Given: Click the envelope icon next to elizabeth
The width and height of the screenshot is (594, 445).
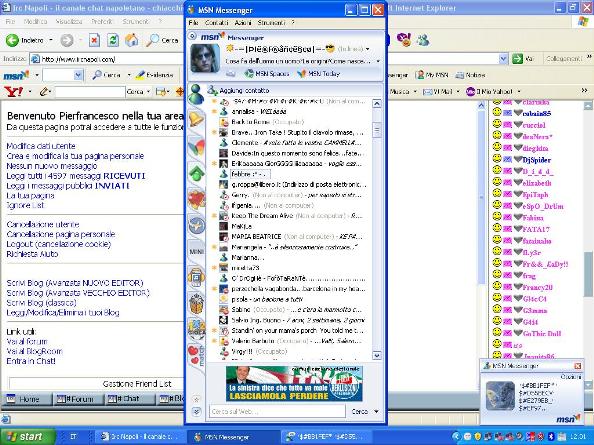Looking at the screenshot, I should 507,183.
